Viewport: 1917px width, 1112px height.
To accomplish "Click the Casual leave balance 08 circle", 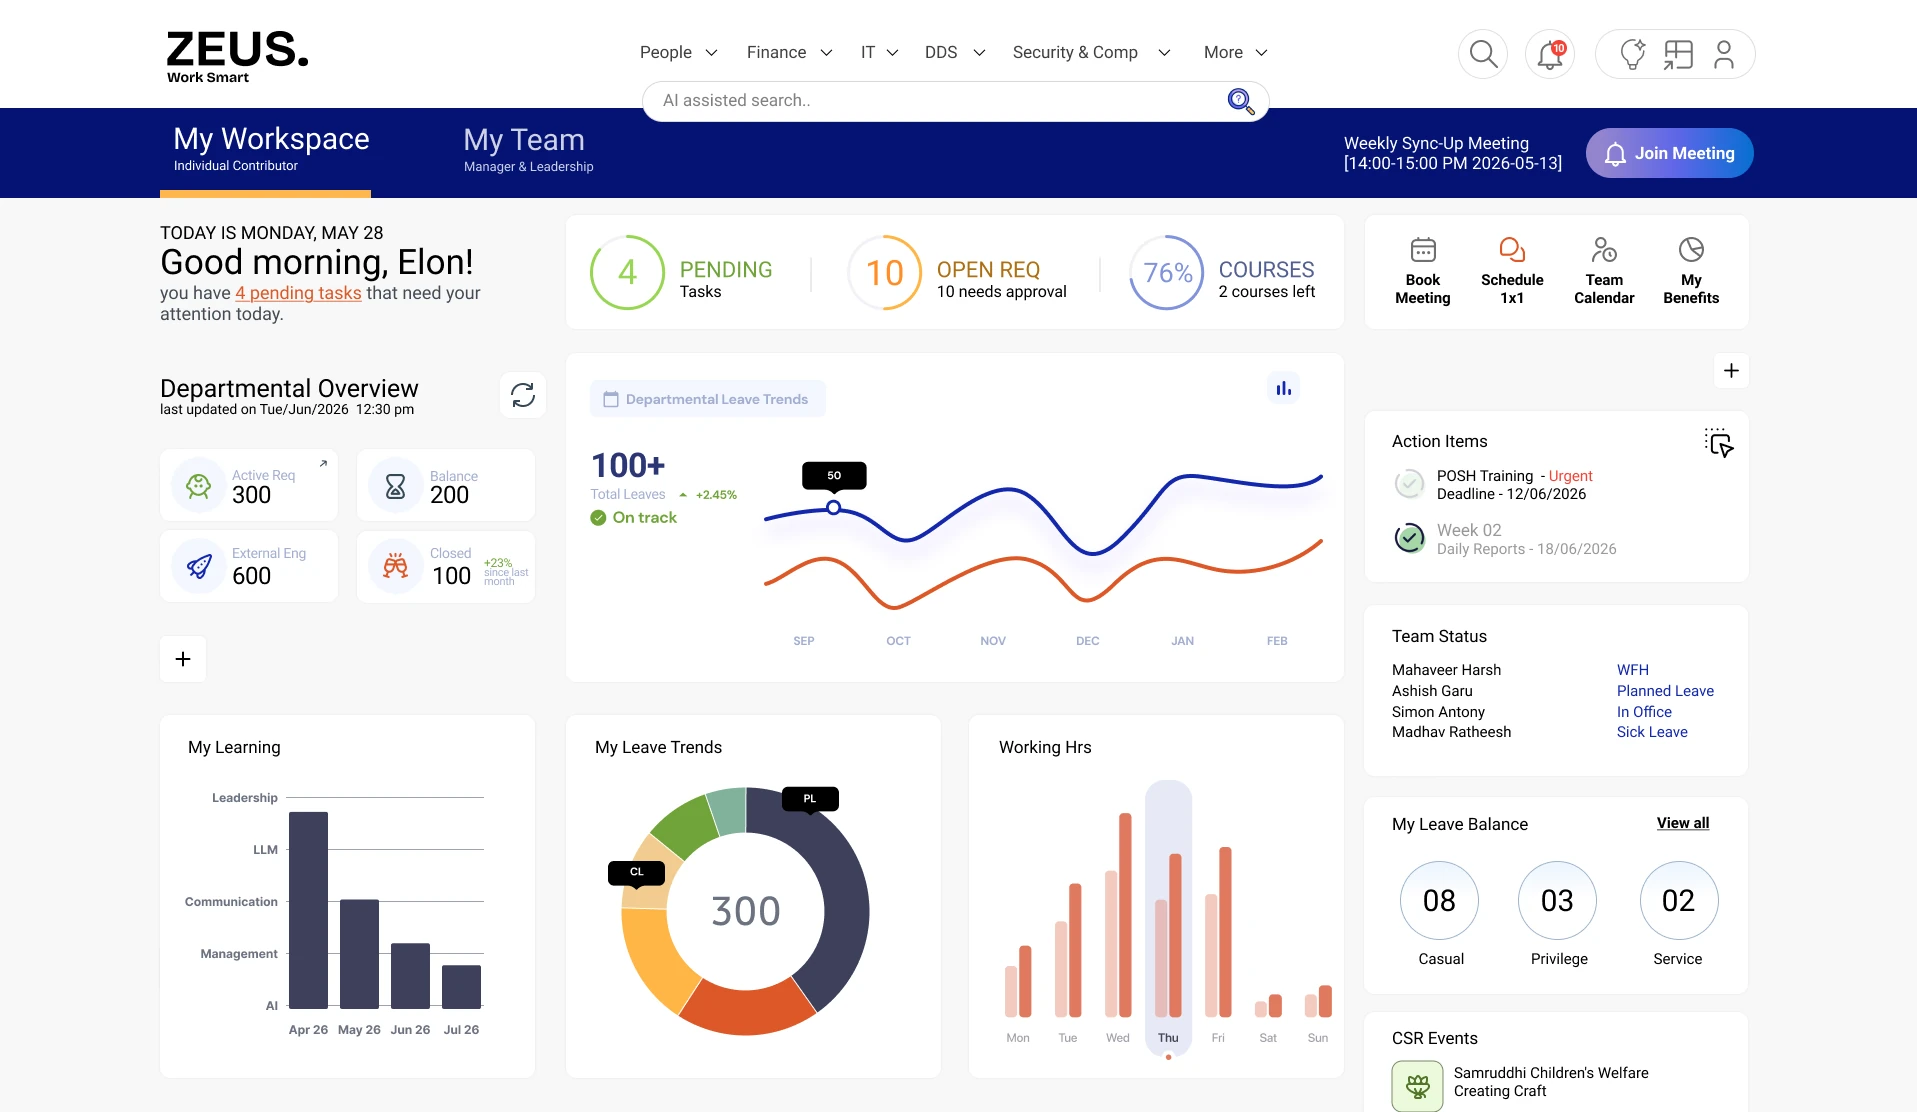I will [1439, 900].
